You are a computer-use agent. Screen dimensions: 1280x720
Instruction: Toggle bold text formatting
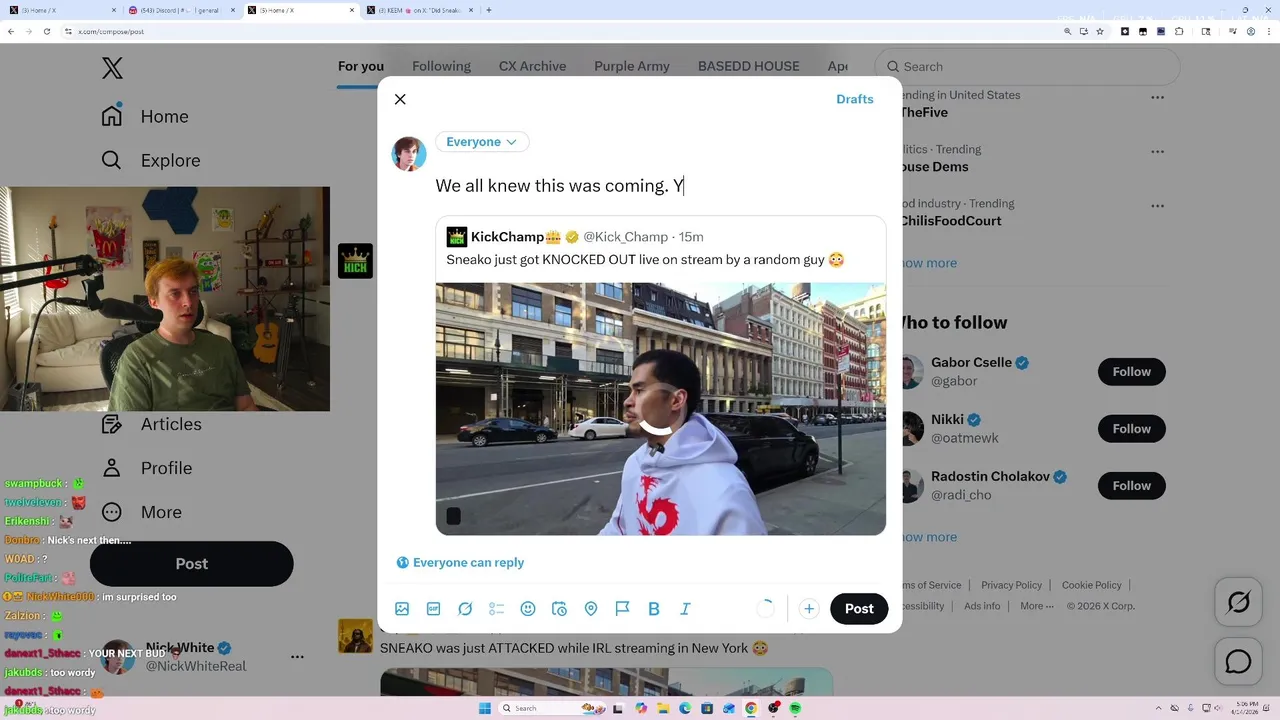click(654, 608)
